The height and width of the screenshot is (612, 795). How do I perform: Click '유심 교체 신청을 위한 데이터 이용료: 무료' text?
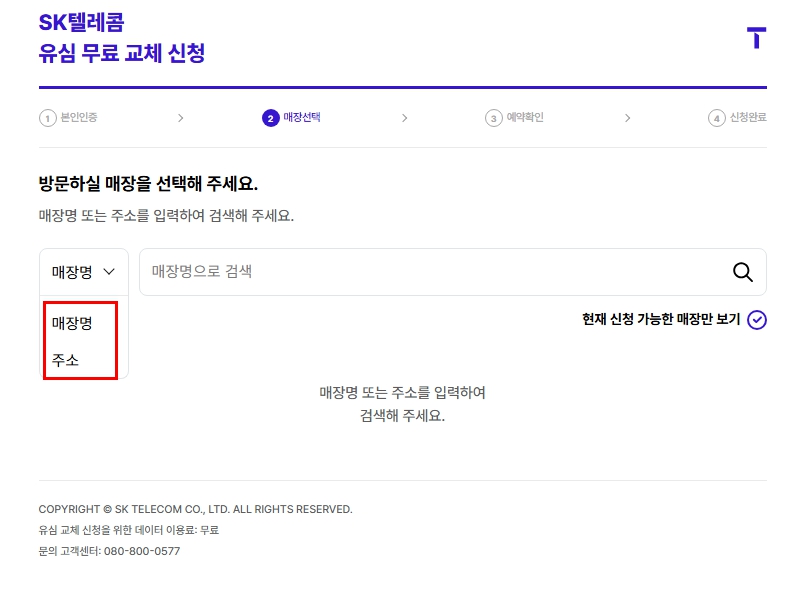pyautogui.click(x=129, y=530)
